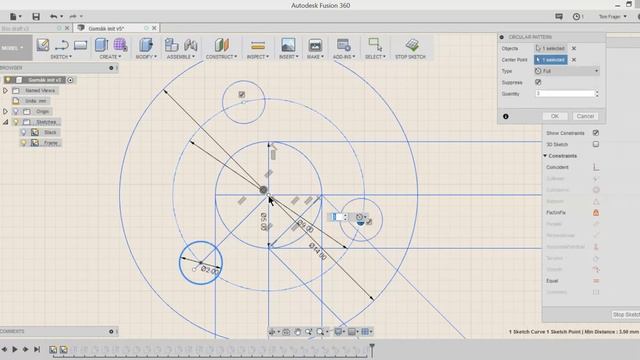The width and height of the screenshot is (640, 360).
Task: Click the info icon in Circular Pattern dialog
Action: tap(506, 116)
